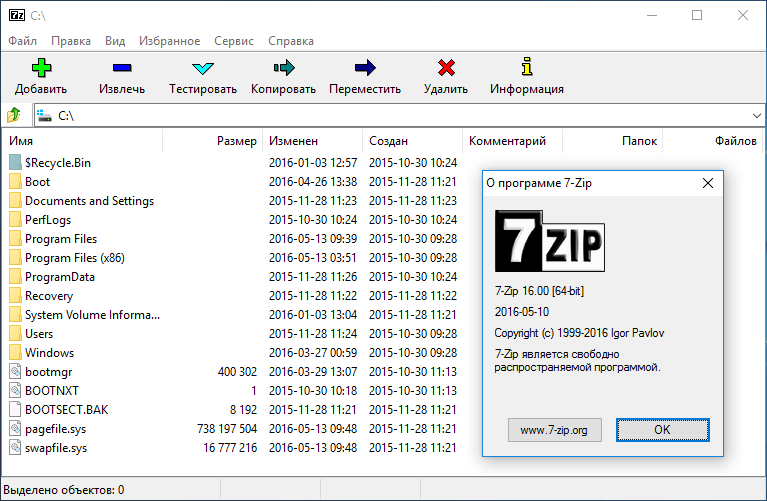767x501 pixels.
Task: Click the 7-ZIP logo in About dialog
Action: 549,241
